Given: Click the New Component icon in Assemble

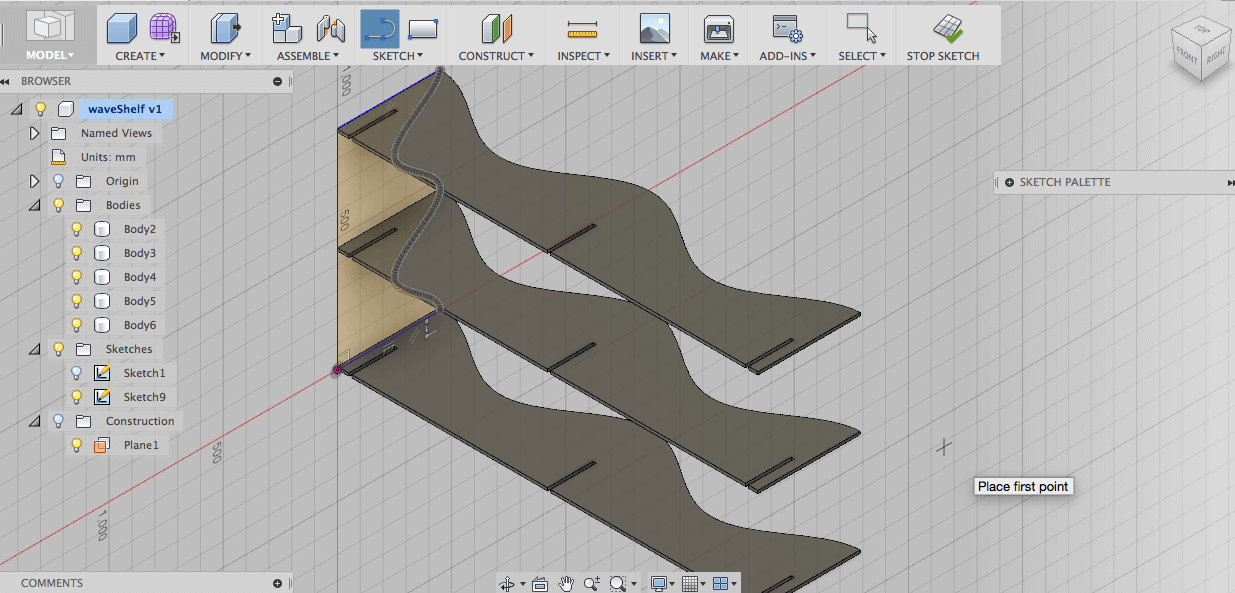Looking at the screenshot, I should (287, 28).
